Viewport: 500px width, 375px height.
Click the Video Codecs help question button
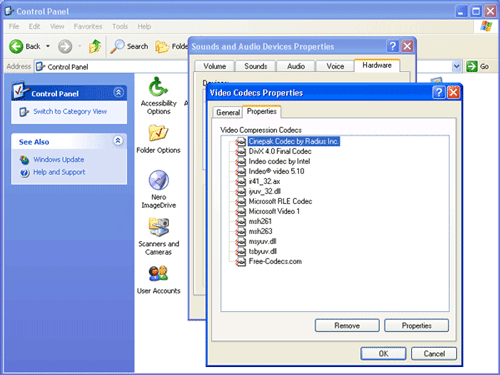(439, 92)
